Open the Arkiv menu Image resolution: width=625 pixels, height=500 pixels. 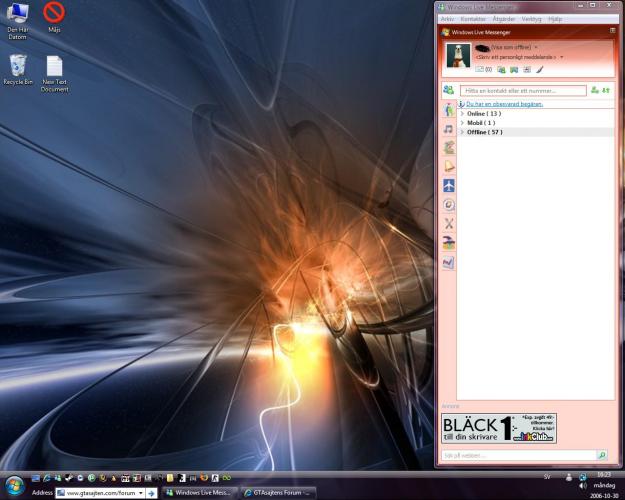tap(447, 19)
